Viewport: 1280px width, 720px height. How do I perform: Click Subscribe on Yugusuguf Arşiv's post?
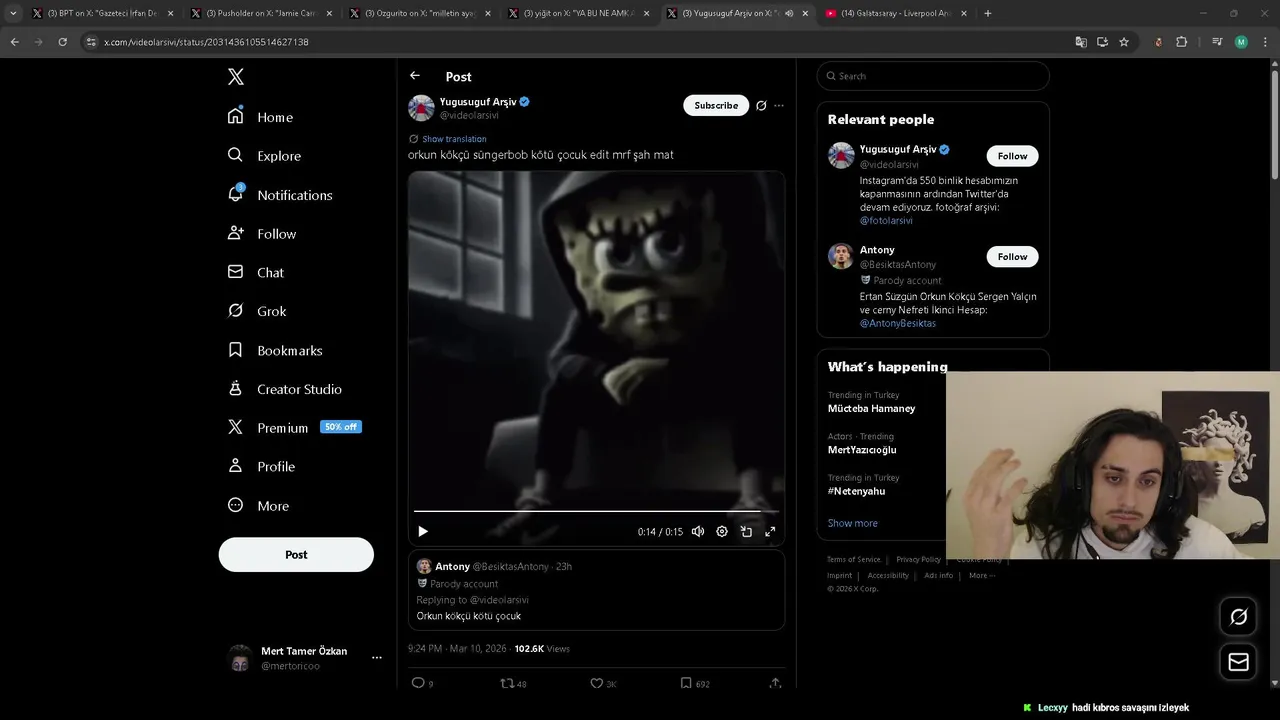(716, 105)
